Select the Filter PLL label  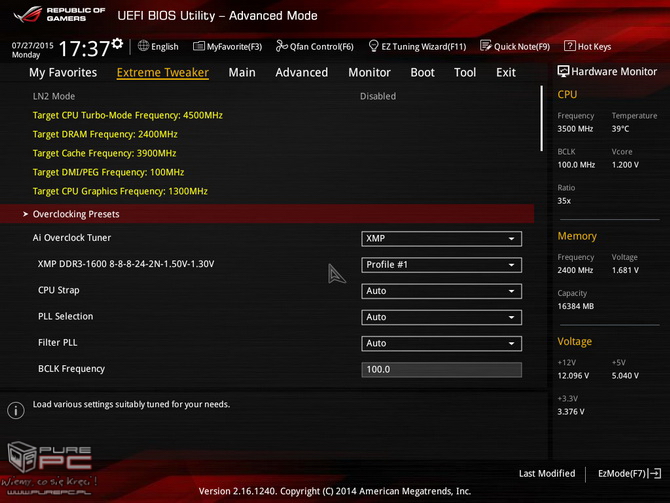pyautogui.click(x=58, y=342)
